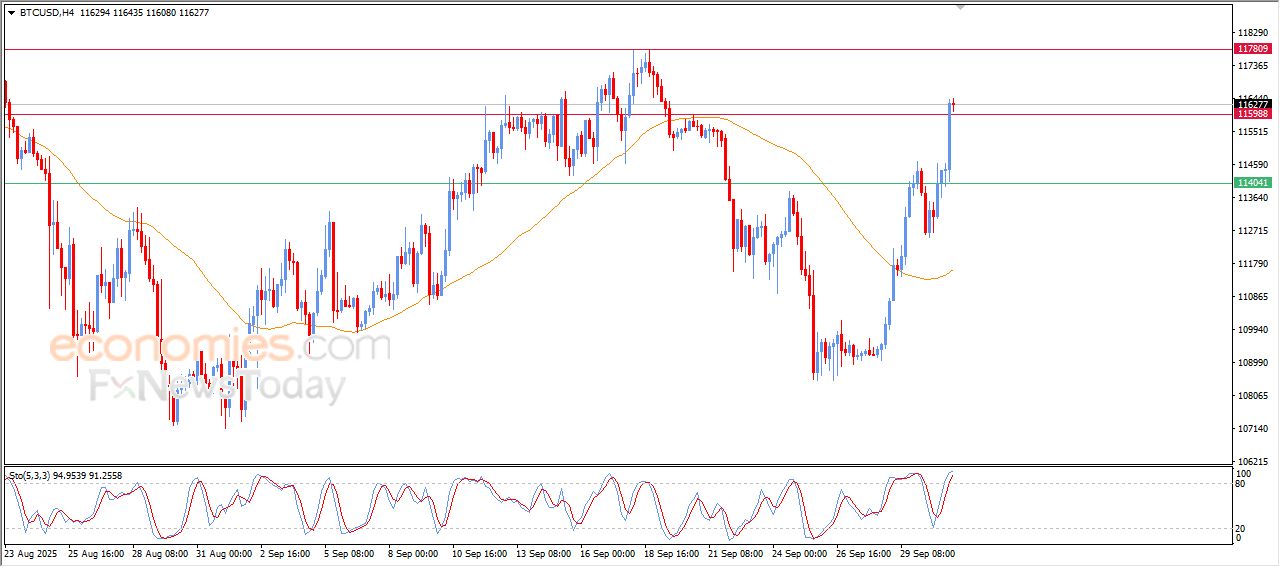
Task: Click the stochastic 20 level label
Action: click(1242, 528)
